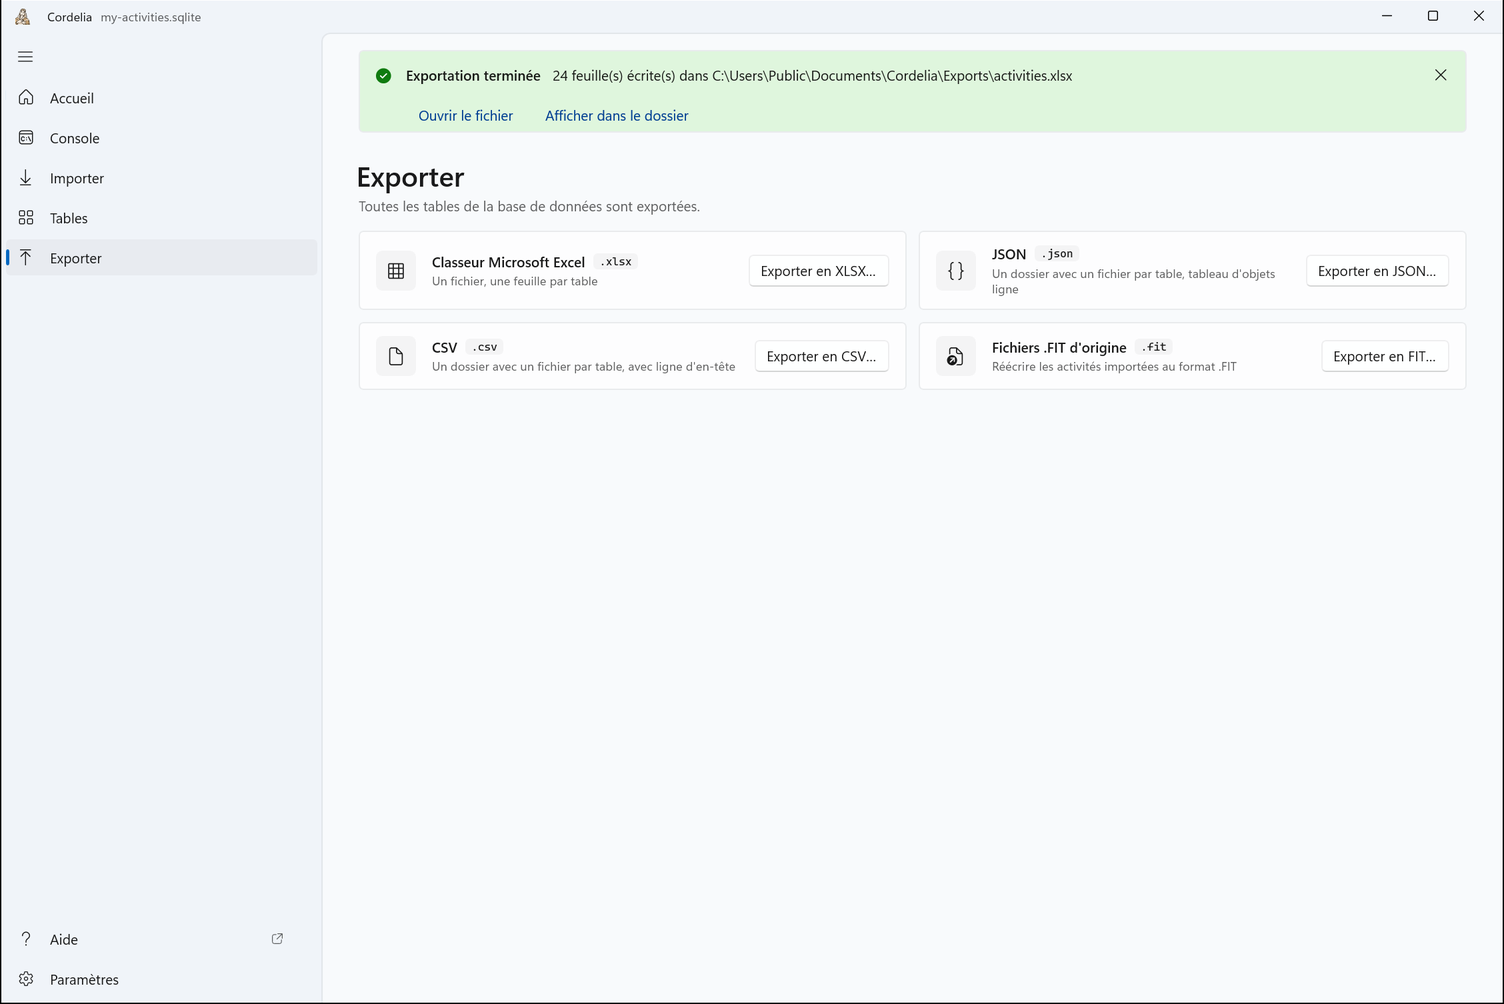
Task: Click the FIT file icon
Action: (956, 356)
